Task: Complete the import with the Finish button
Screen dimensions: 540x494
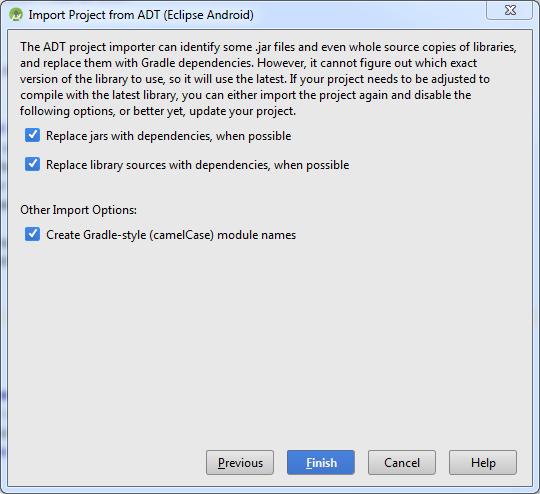Action: tap(321, 462)
